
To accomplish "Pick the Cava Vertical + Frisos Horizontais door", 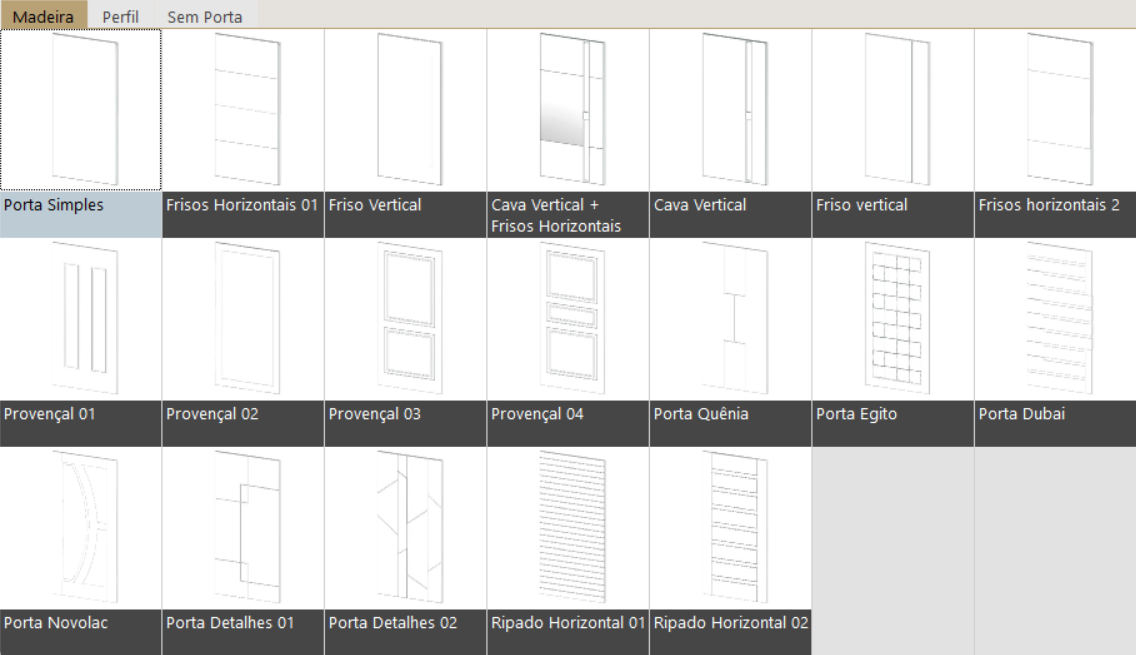I will (568, 109).
